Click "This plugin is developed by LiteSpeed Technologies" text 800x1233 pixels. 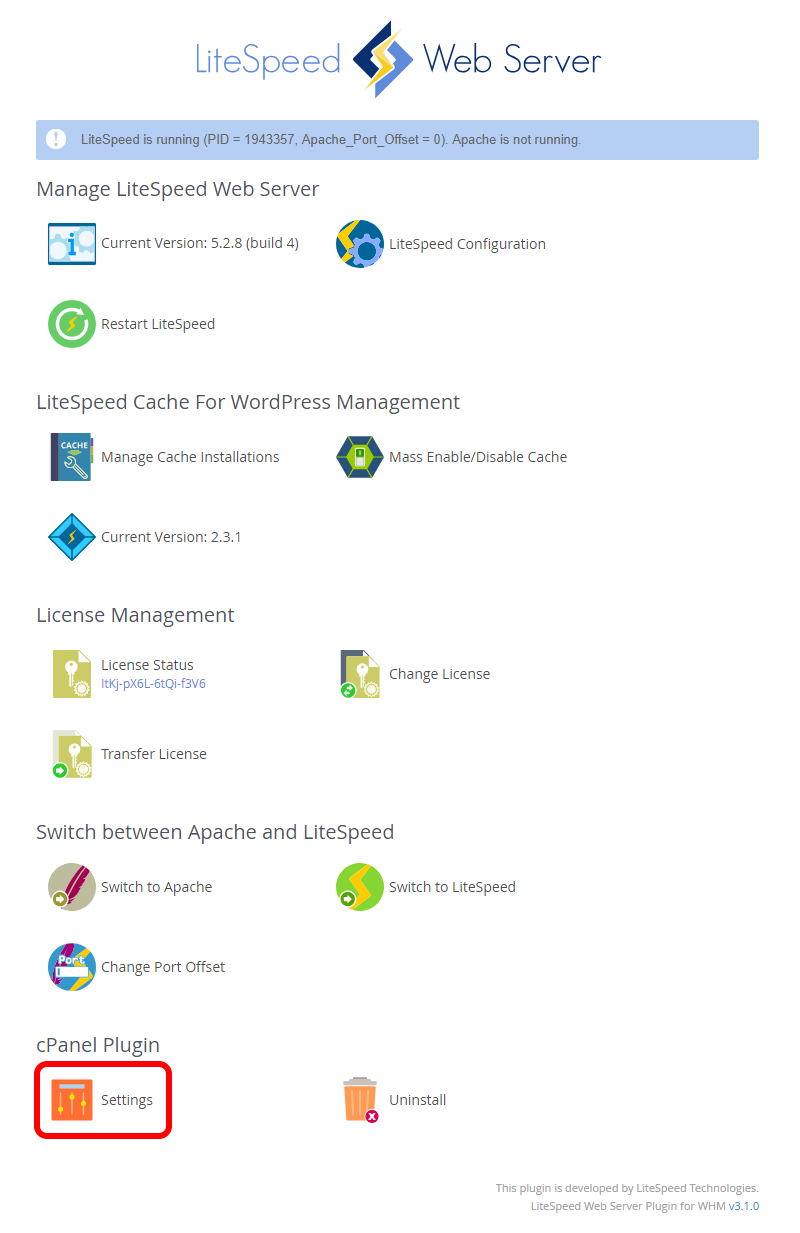coord(627,1188)
